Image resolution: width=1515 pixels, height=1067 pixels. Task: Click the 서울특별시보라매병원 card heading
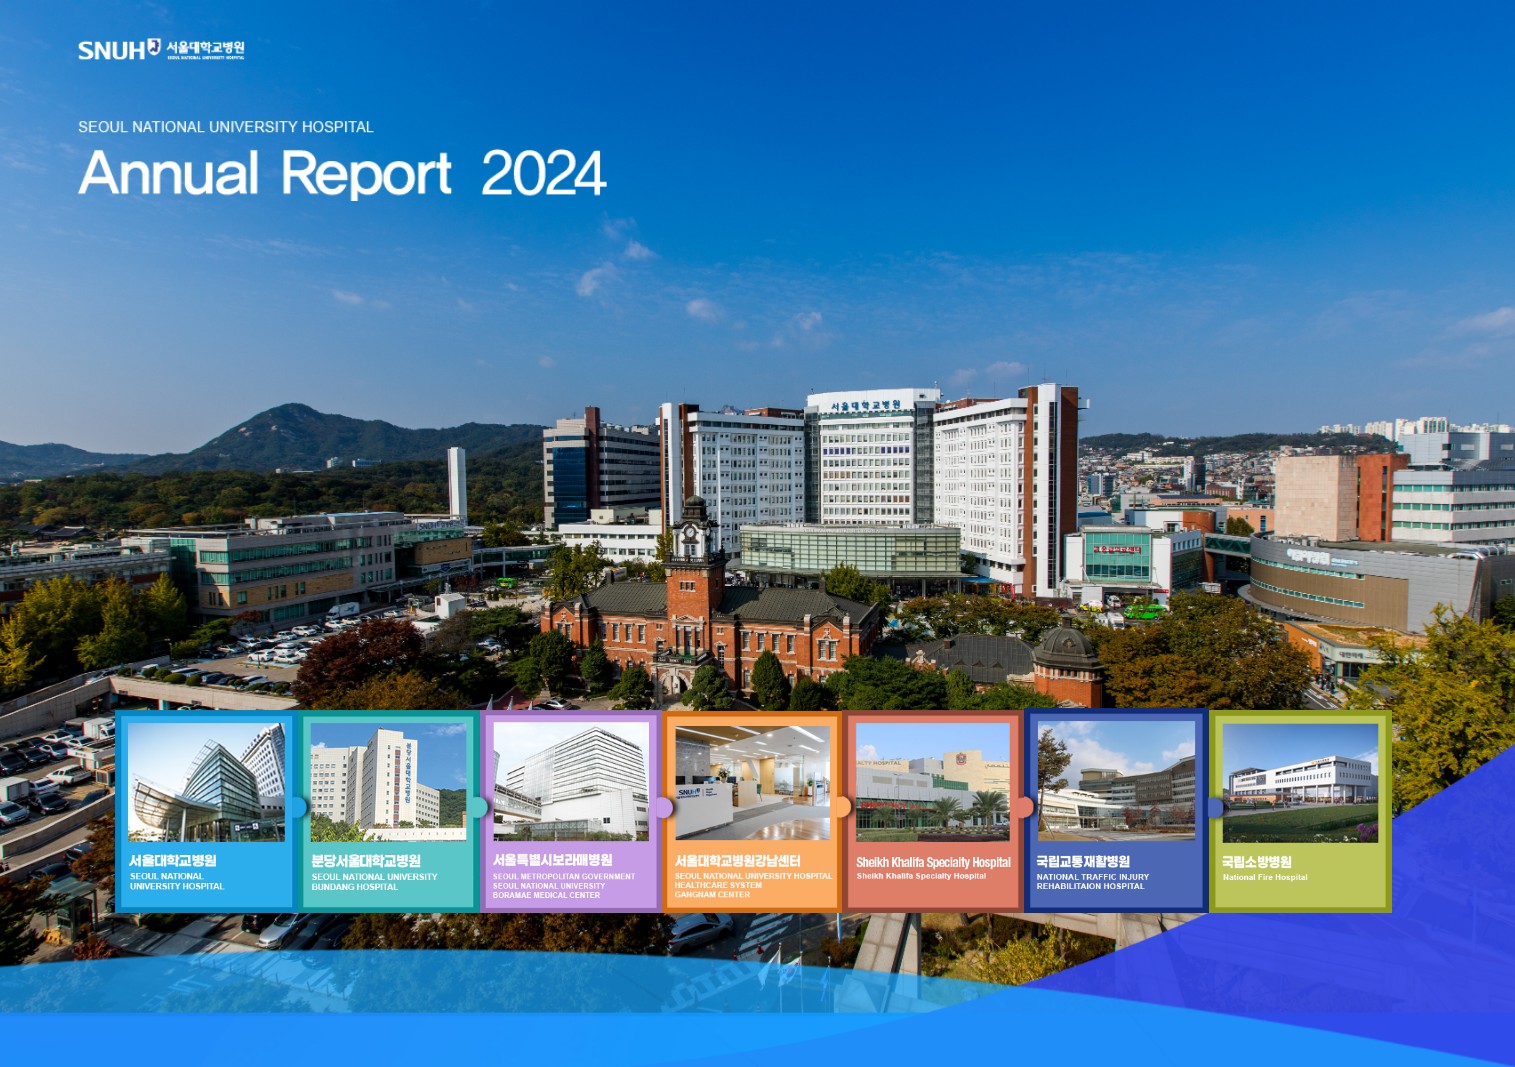click(x=553, y=860)
